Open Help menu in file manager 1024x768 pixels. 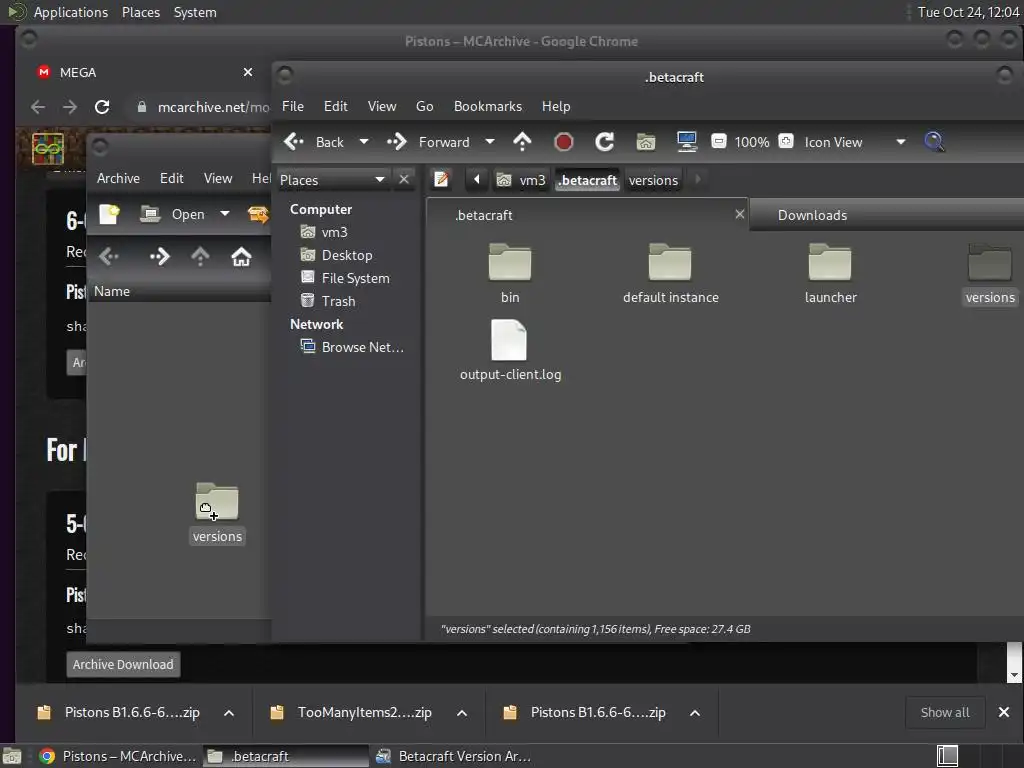coord(556,106)
